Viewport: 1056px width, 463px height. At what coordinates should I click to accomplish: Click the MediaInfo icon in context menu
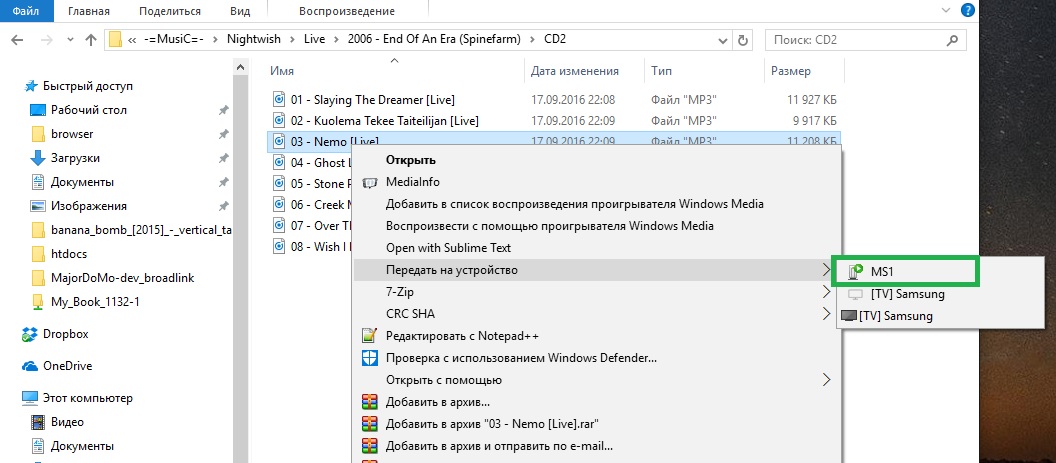pyautogui.click(x=370, y=183)
